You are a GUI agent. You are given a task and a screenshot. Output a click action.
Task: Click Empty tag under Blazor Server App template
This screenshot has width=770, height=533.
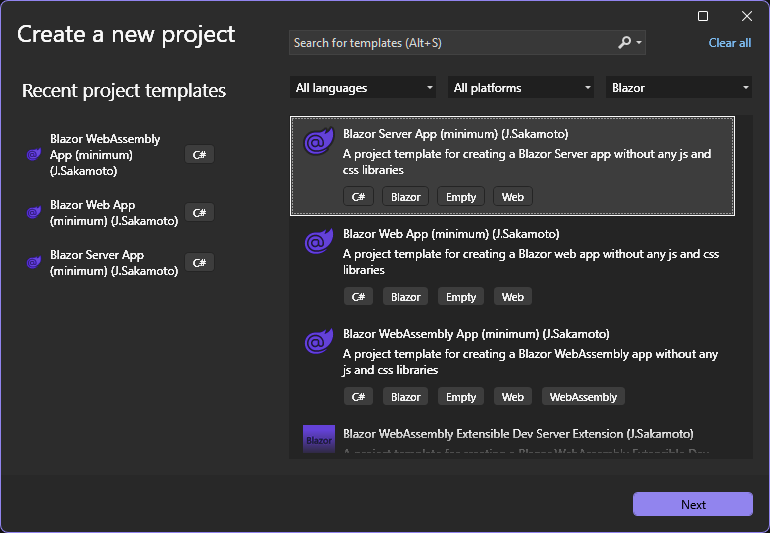461,196
